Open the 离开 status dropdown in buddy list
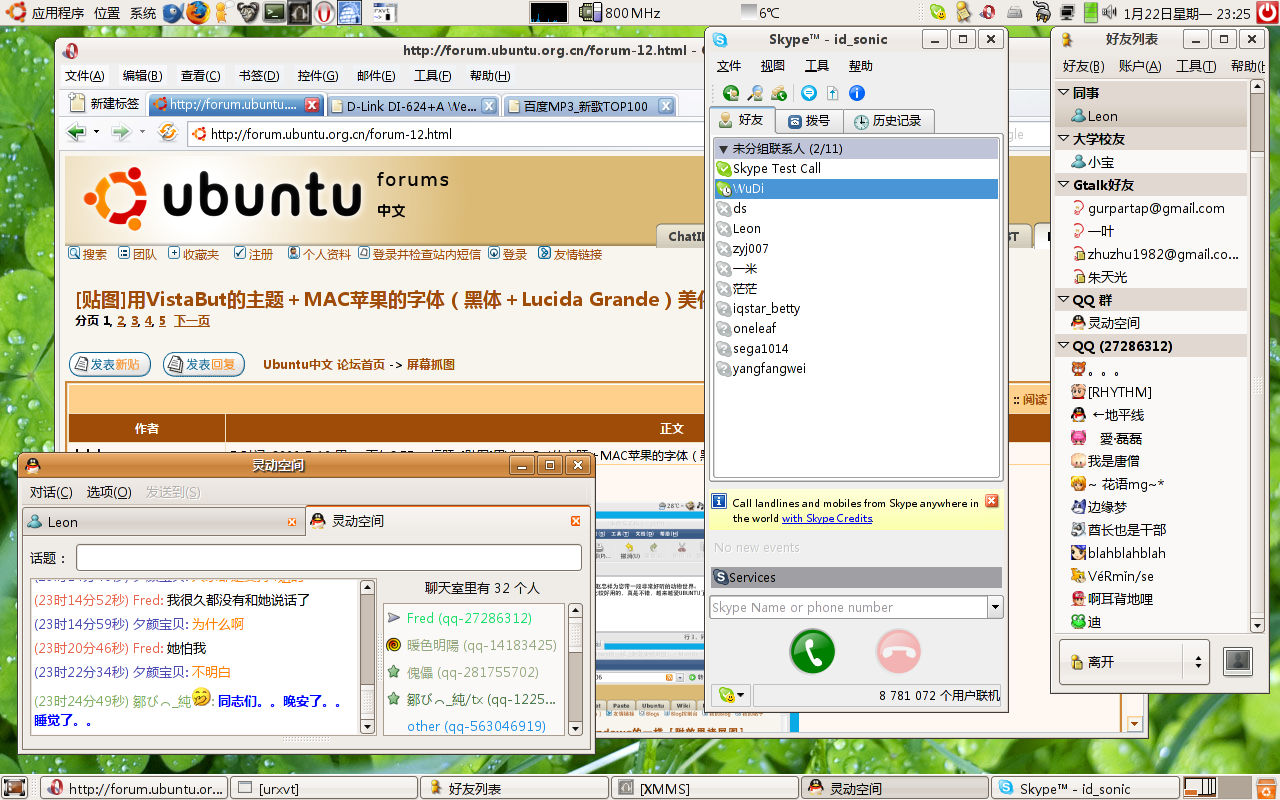Image resolution: width=1280 pixels, height=800 pixels. (1134, 661)
